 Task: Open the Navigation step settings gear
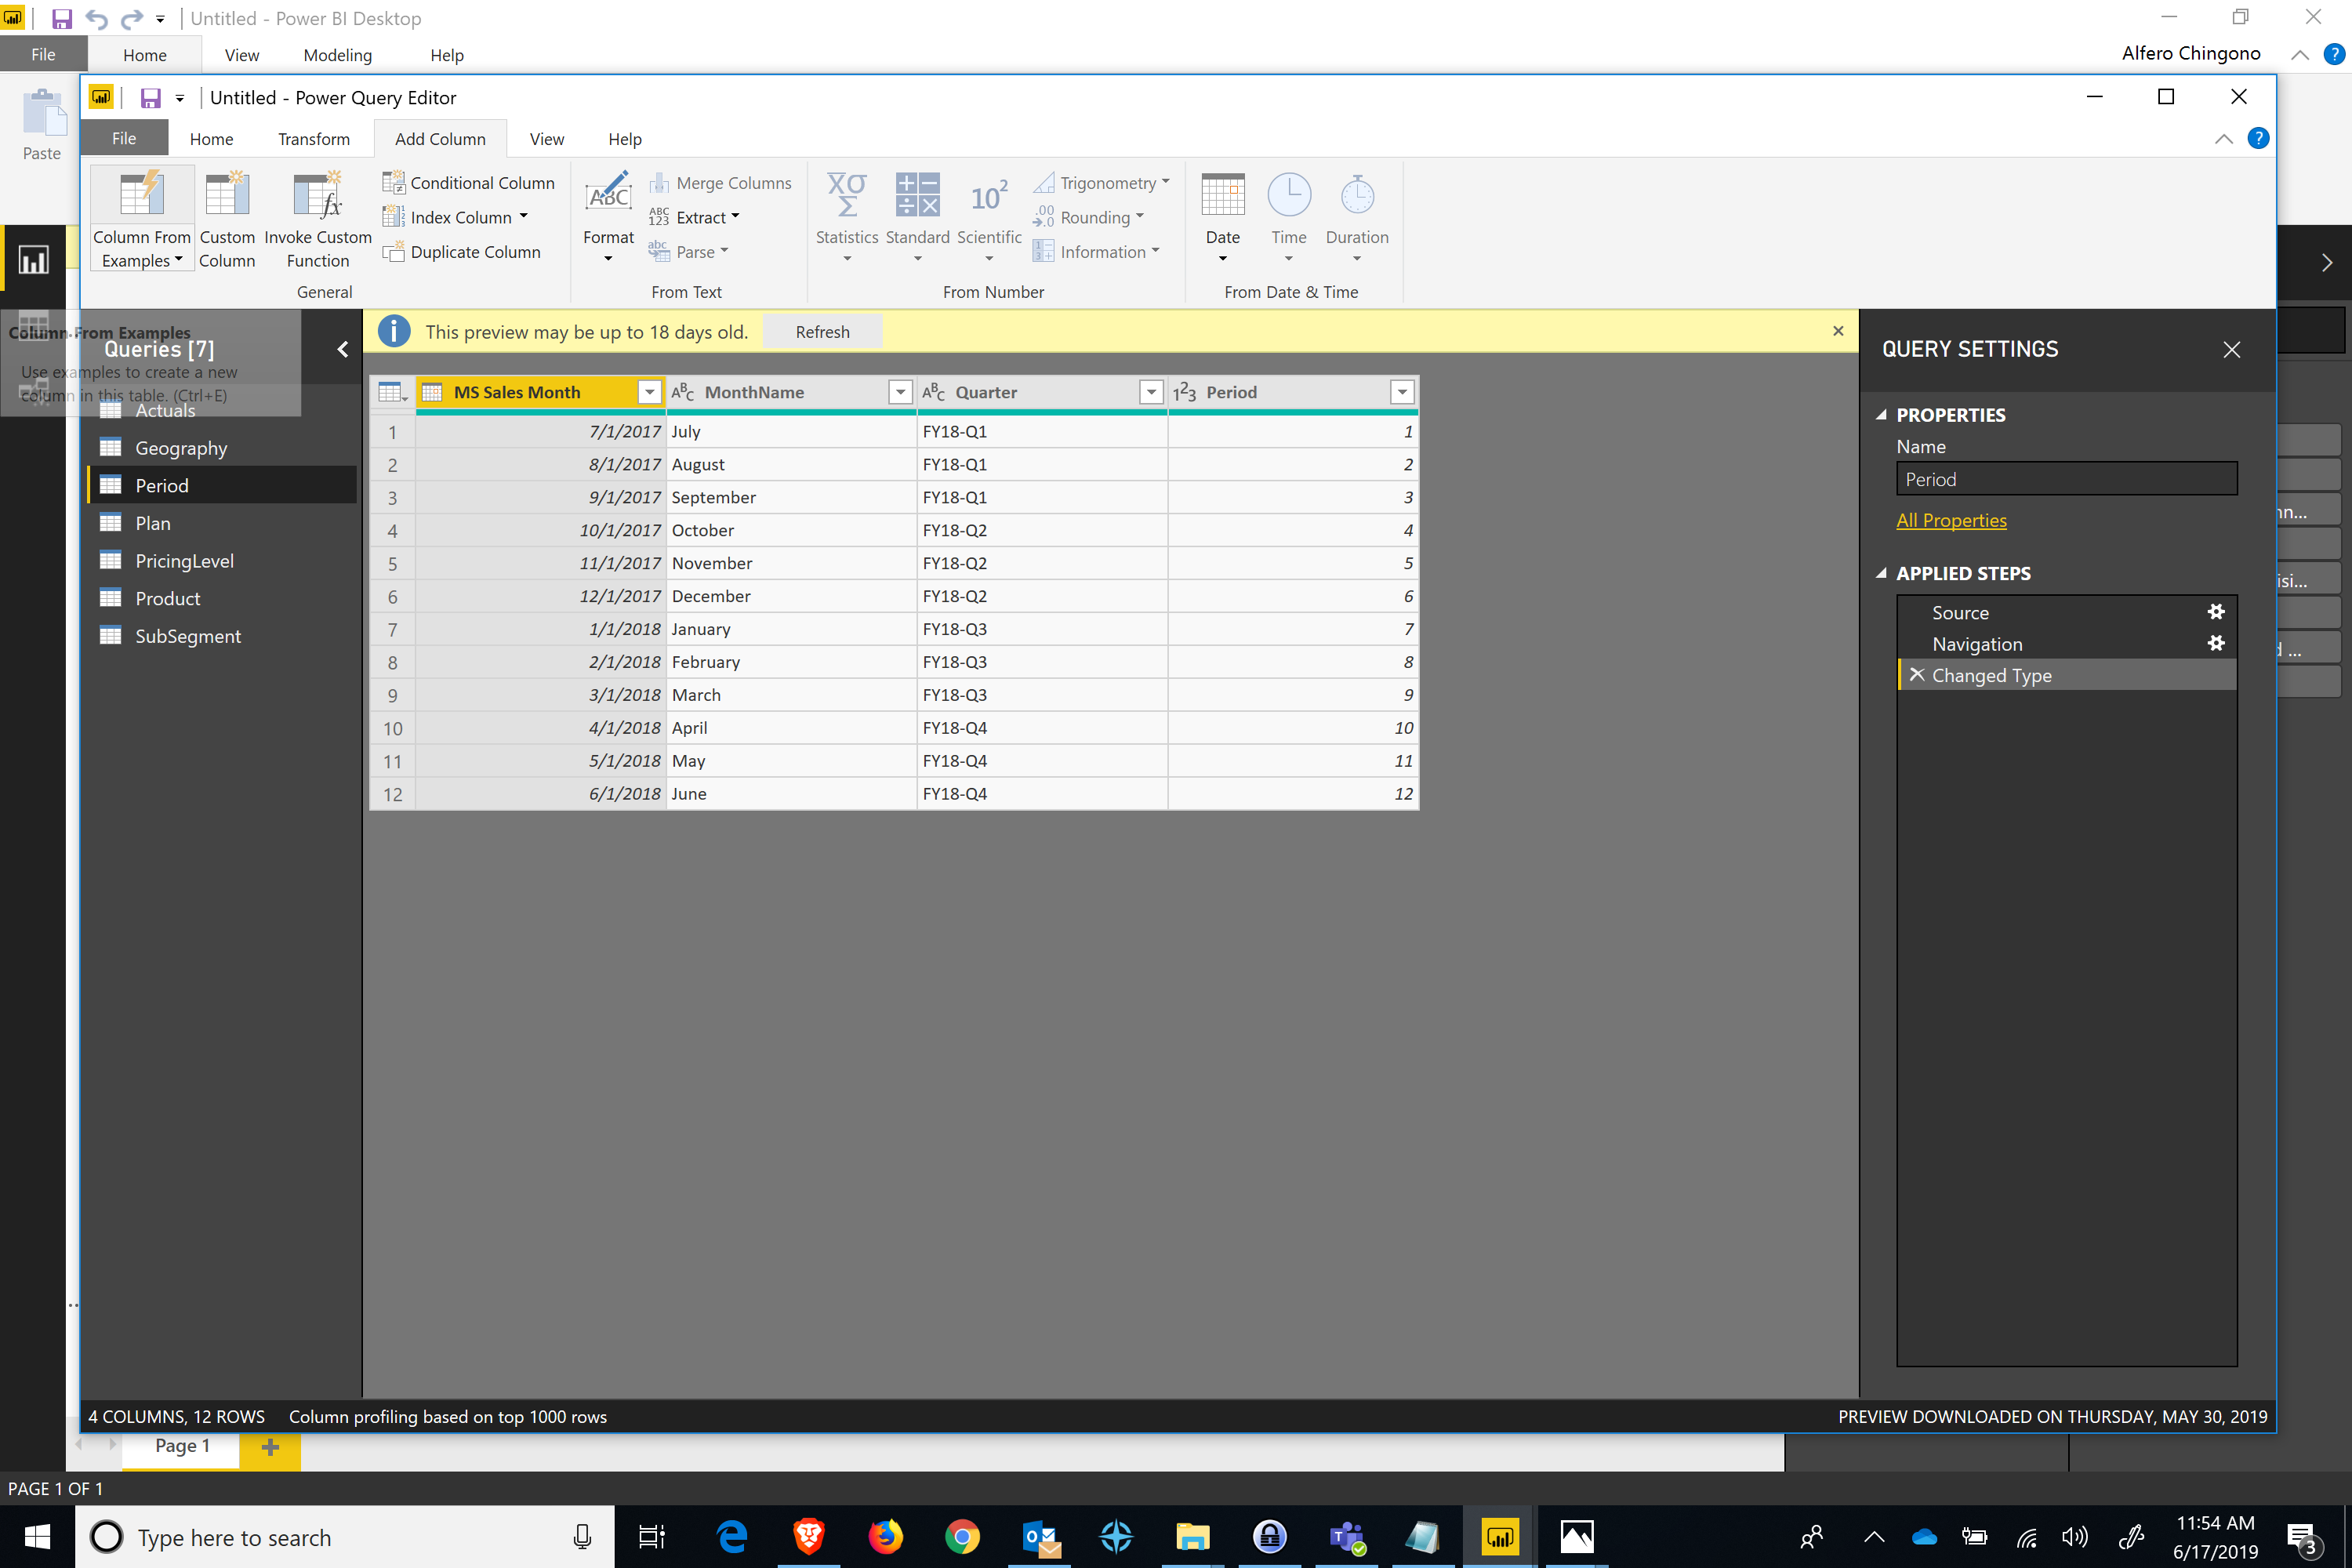click(2216, 643)
